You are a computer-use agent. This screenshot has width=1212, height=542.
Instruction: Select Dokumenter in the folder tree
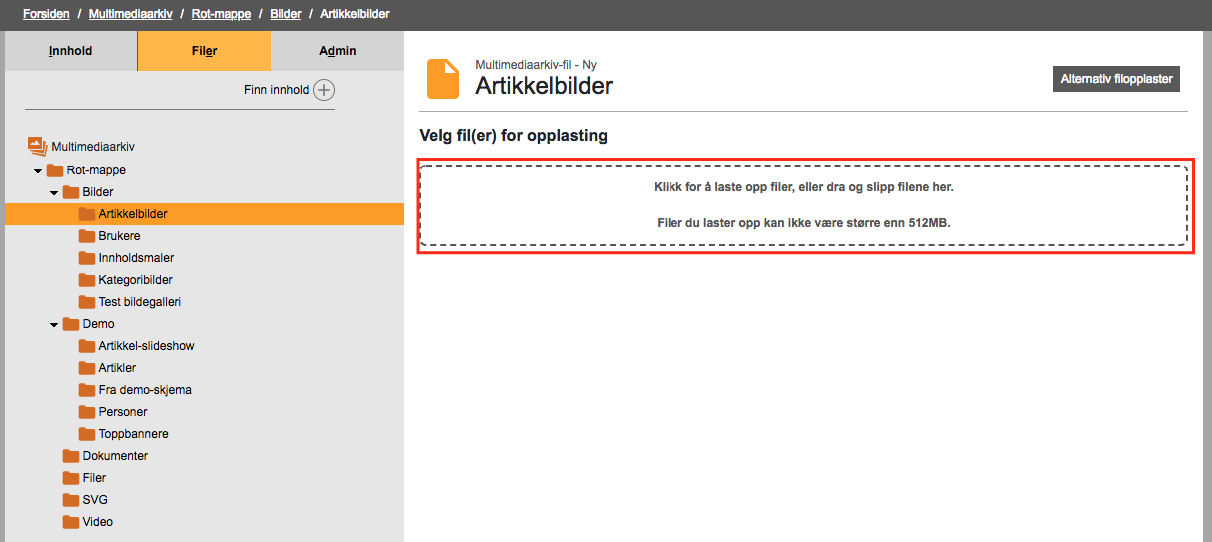(115, 456)
